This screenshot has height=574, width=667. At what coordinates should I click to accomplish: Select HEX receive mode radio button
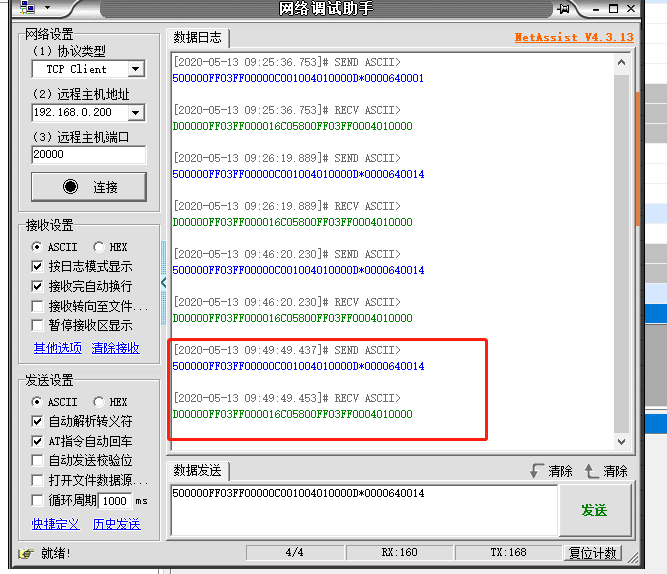(100, 247)
